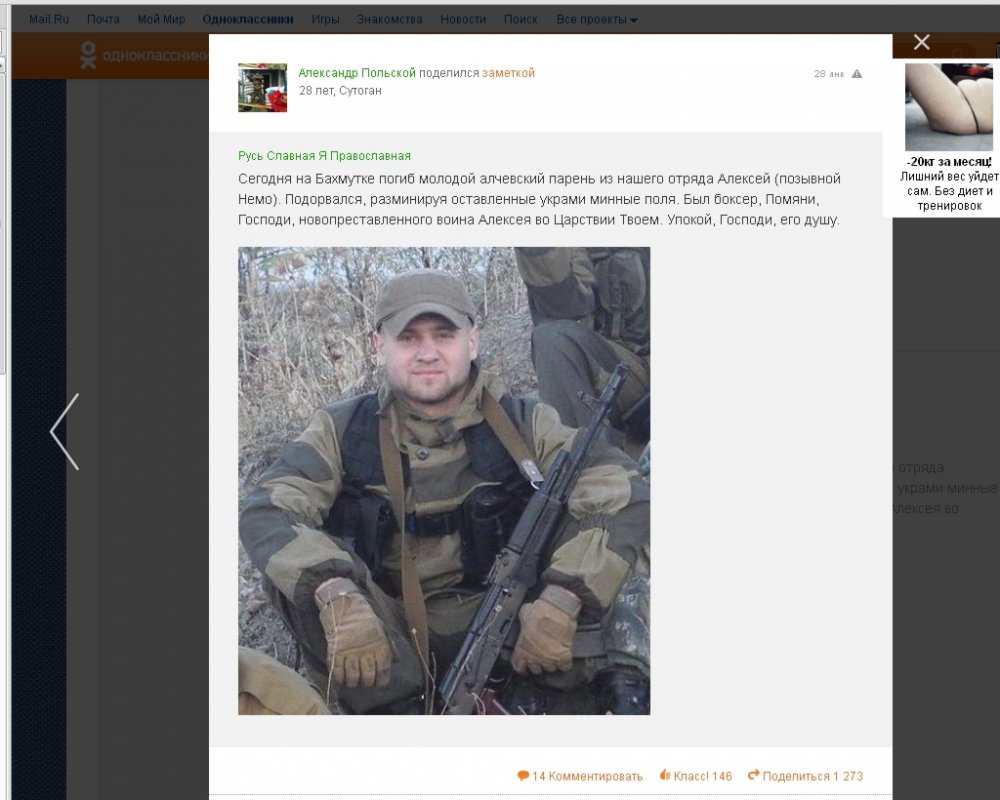Open the Mail.Ru link
The width and height of the screenshot is (1000, 800).
(49, 20)
